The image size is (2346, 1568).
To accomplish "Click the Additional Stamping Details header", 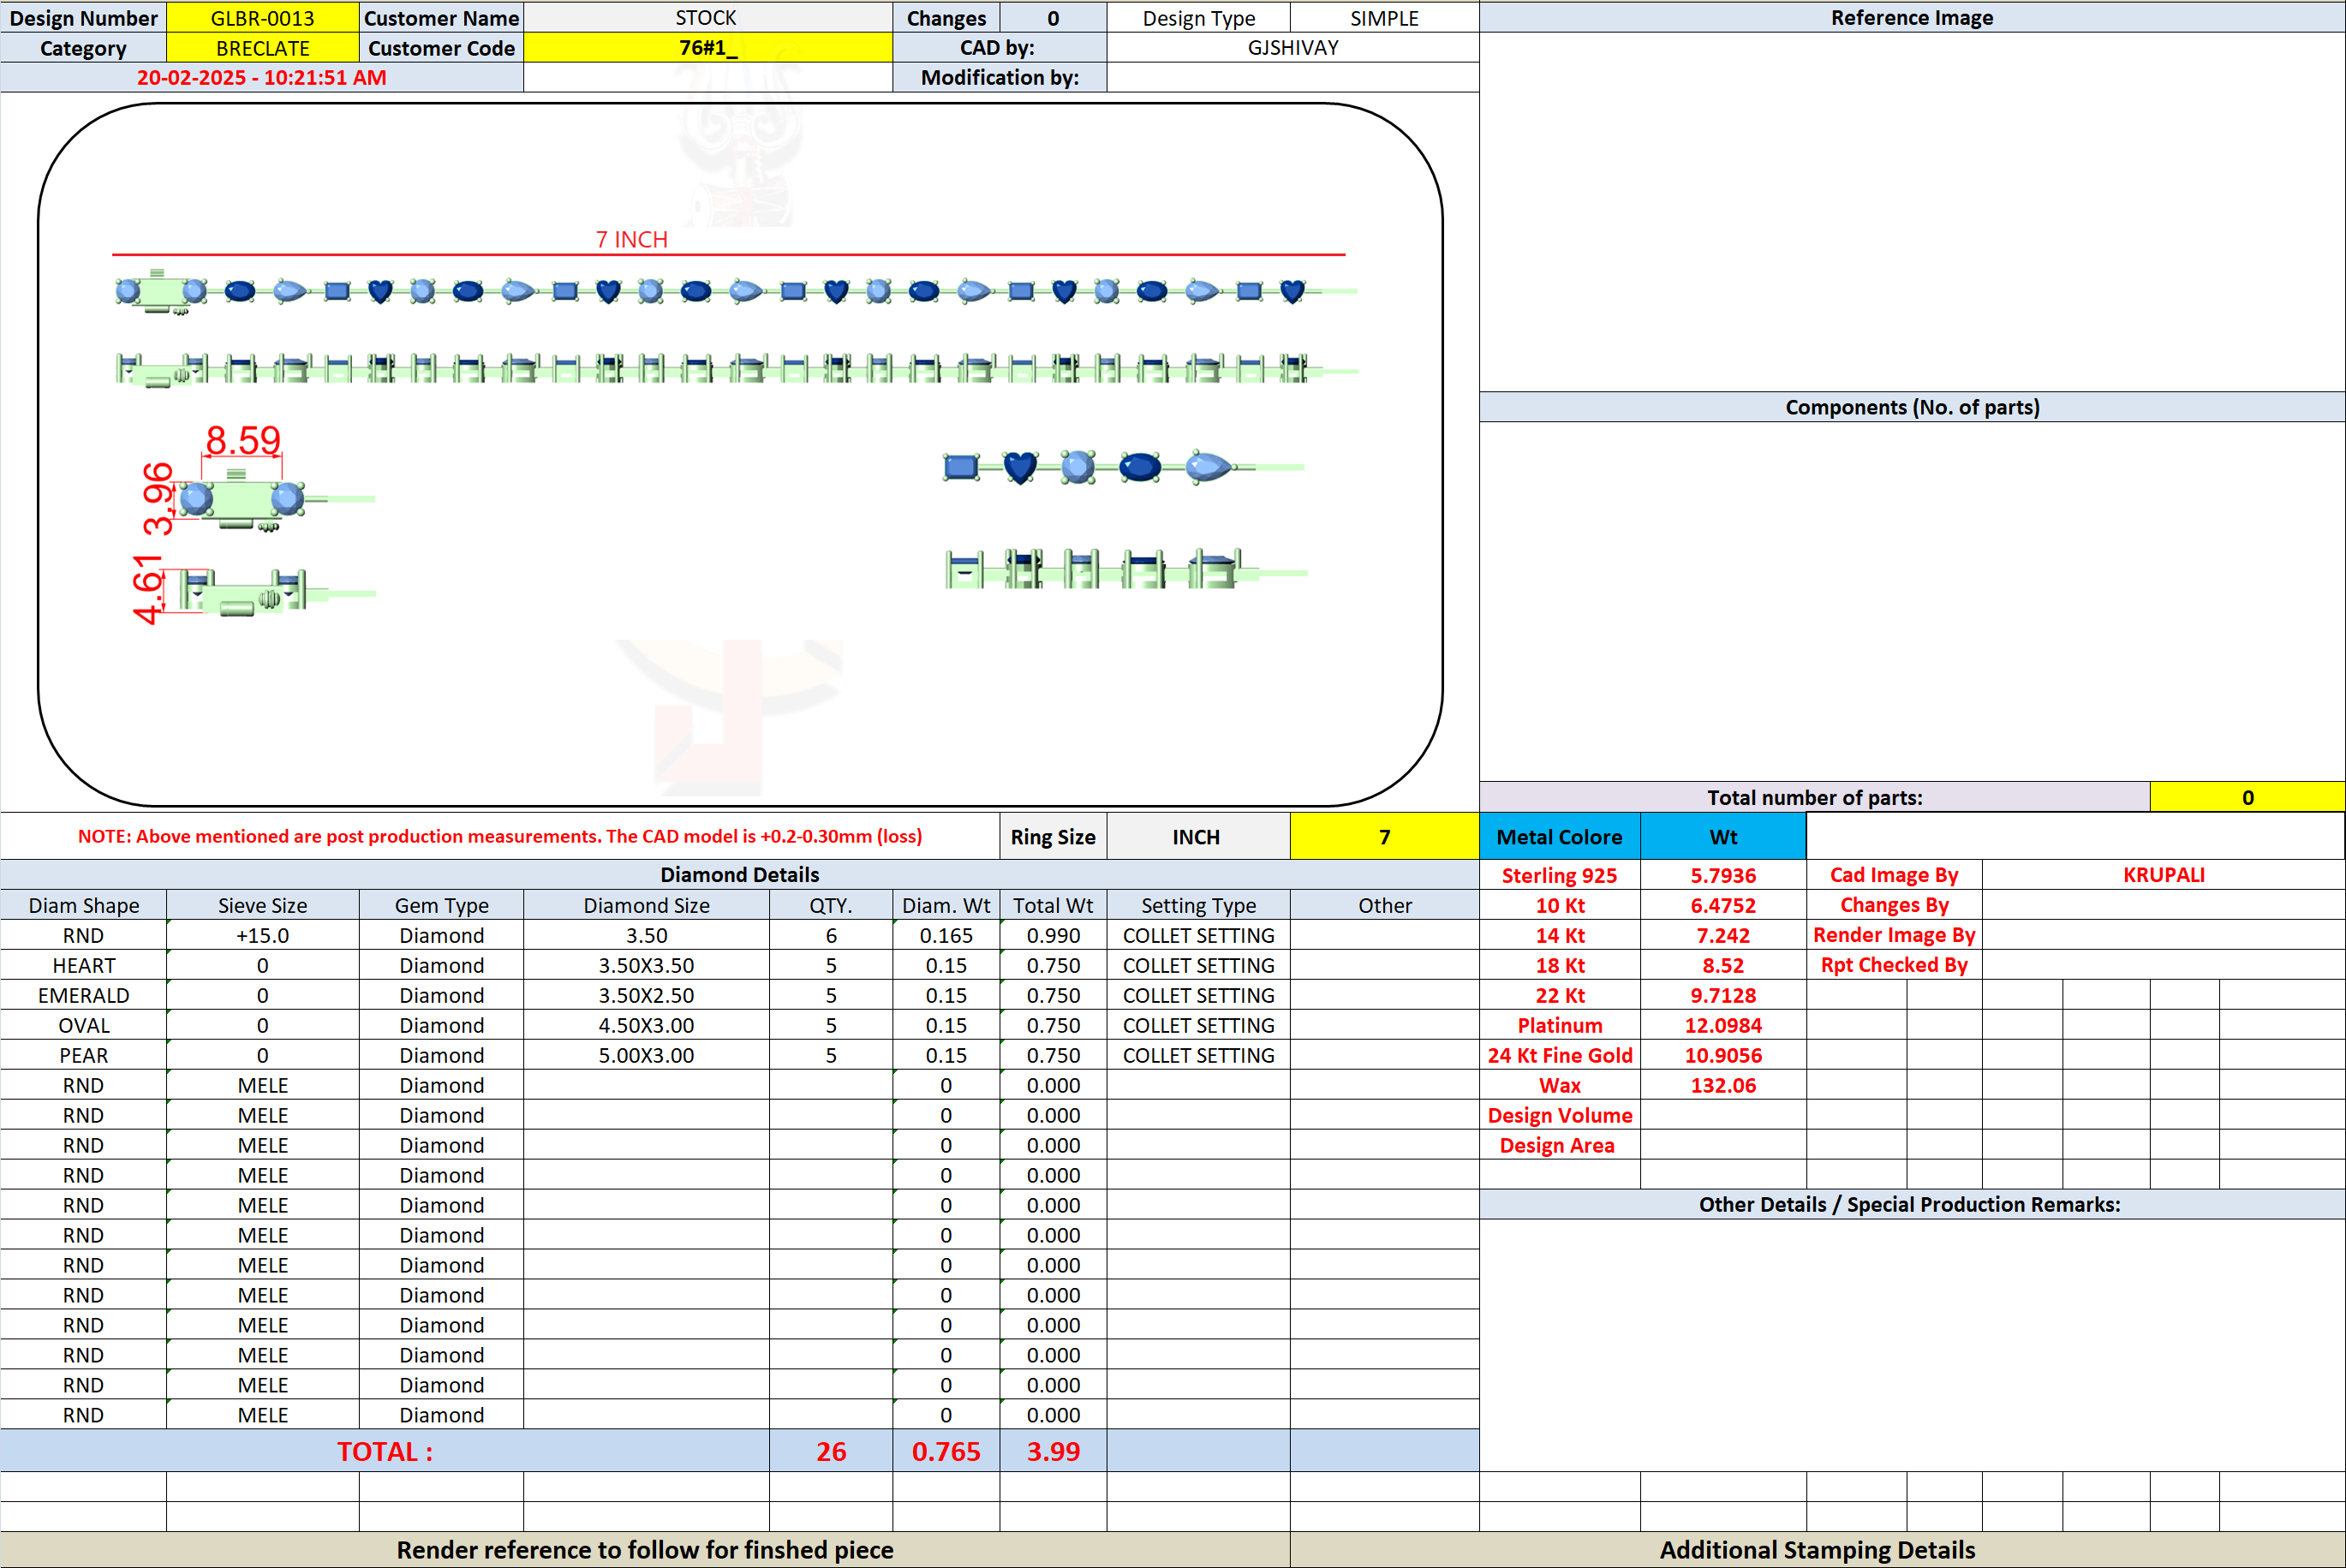I will (x=1817, y=1549).
